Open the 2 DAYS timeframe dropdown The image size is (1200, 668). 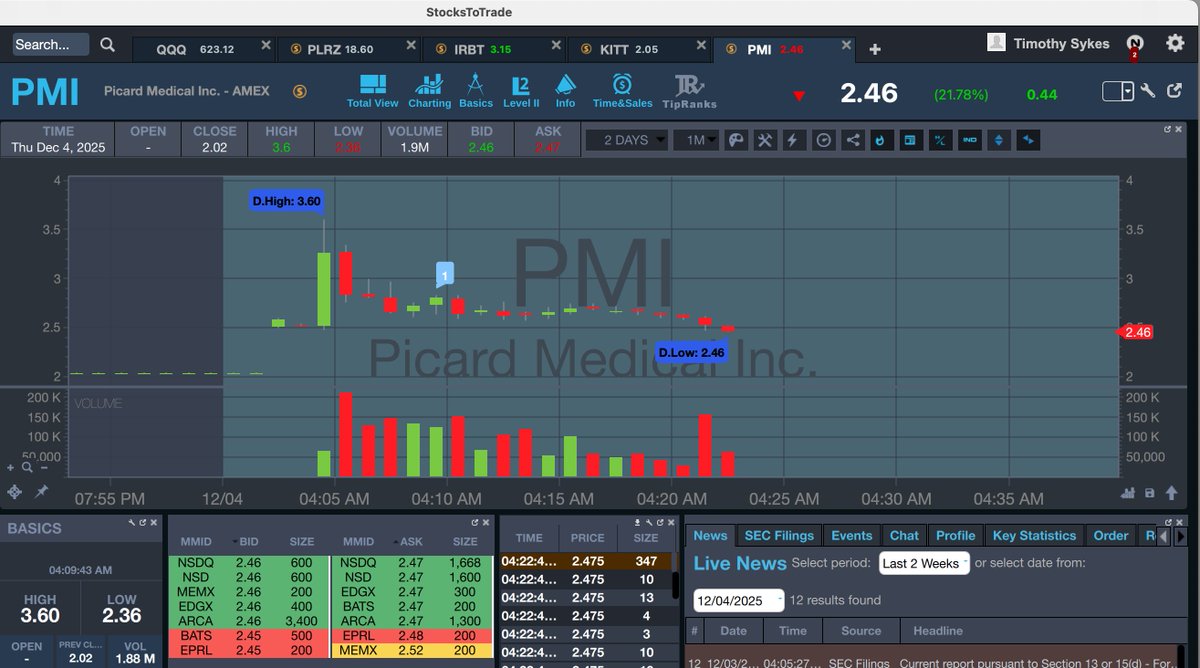pos(627,140)
